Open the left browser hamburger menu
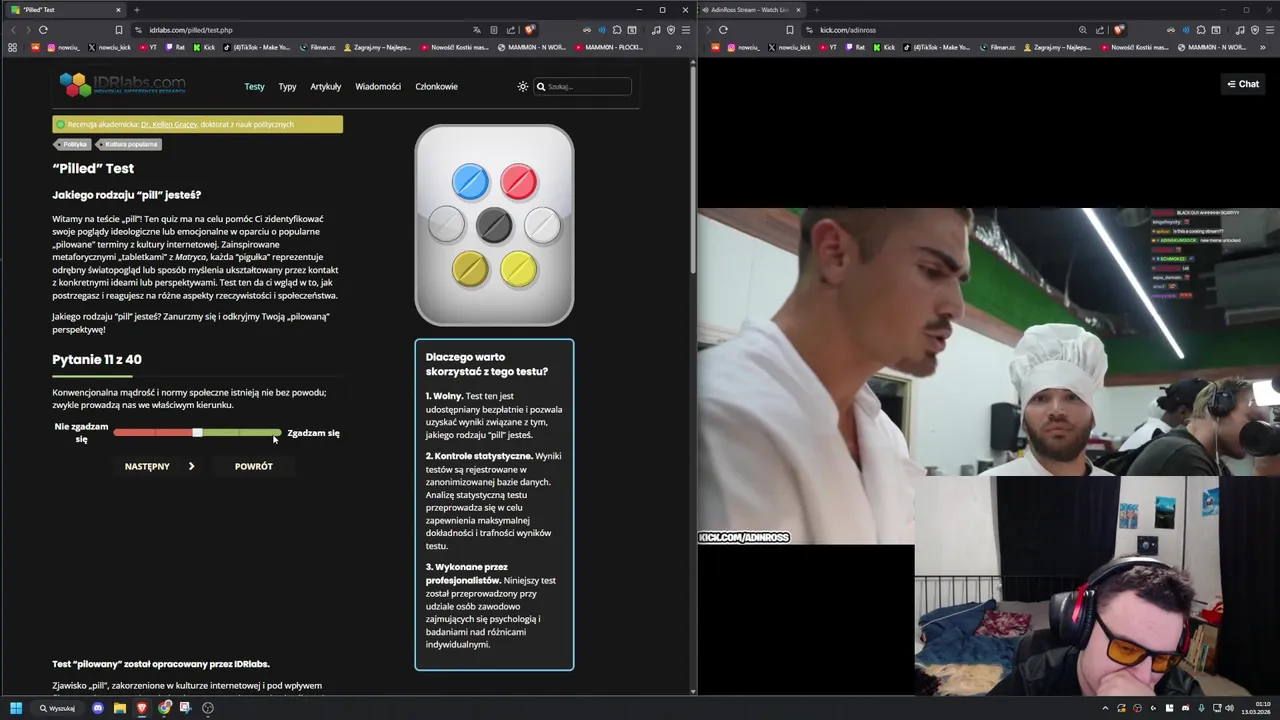Image resolution: width=1280 pixels, height=720 pixels. tap(685, 30)
